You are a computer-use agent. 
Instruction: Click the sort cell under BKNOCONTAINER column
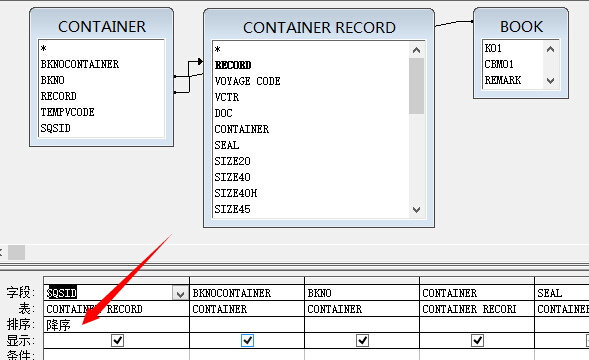pos(247,325)
